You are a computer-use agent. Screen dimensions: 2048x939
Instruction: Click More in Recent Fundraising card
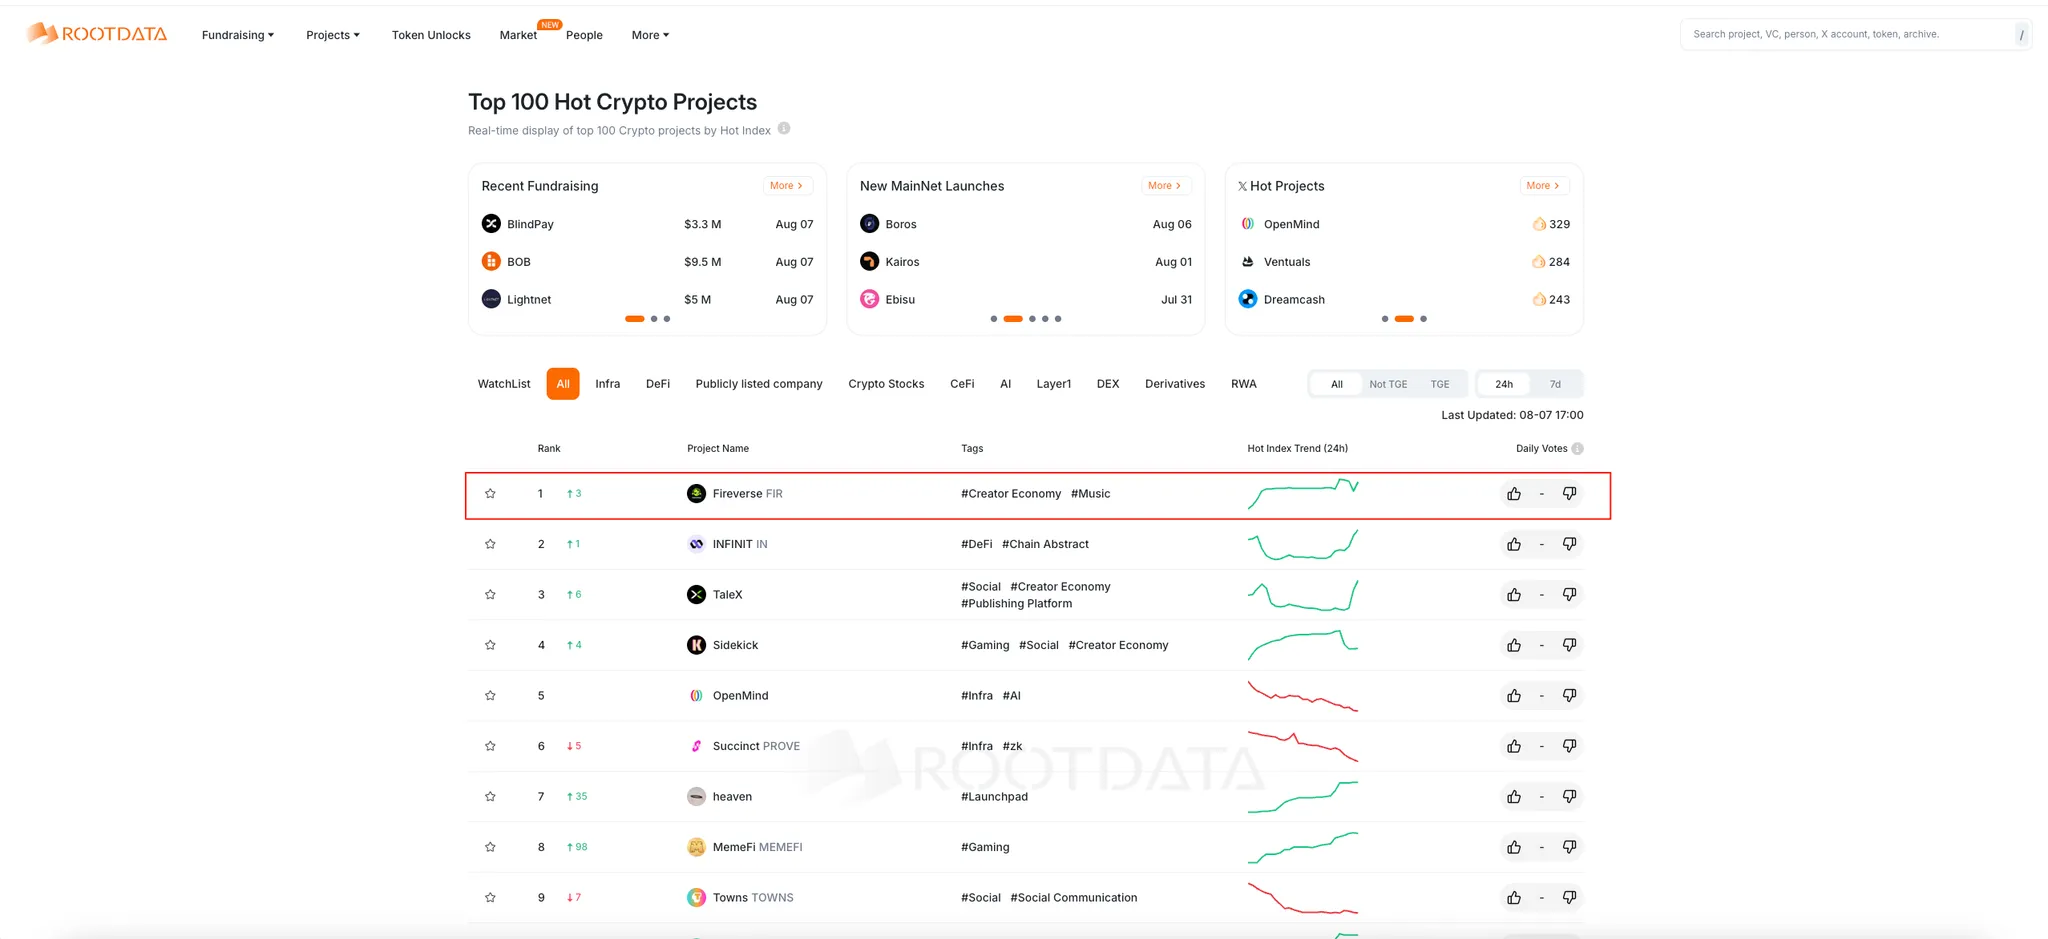[786, 186]
